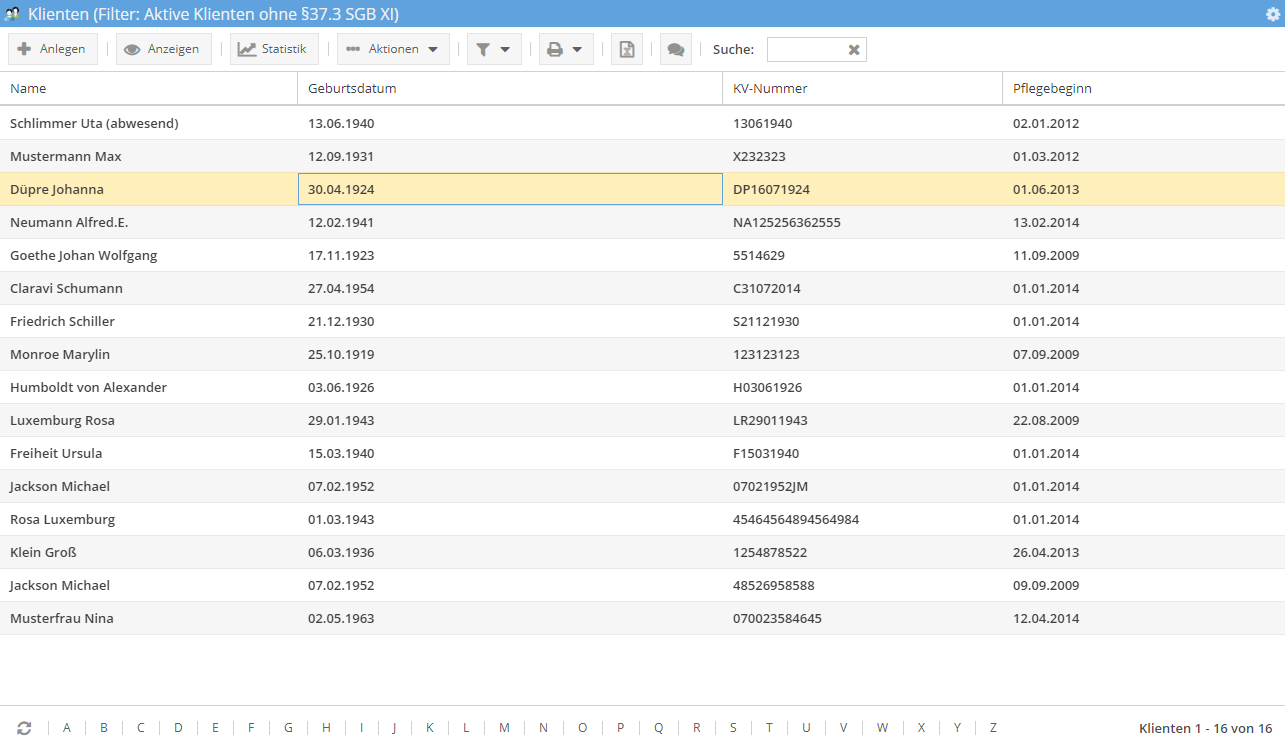Click the refresh icon in bottom bar
The width and height of the screenshot is (1285, 749).
tap(24, 728)
